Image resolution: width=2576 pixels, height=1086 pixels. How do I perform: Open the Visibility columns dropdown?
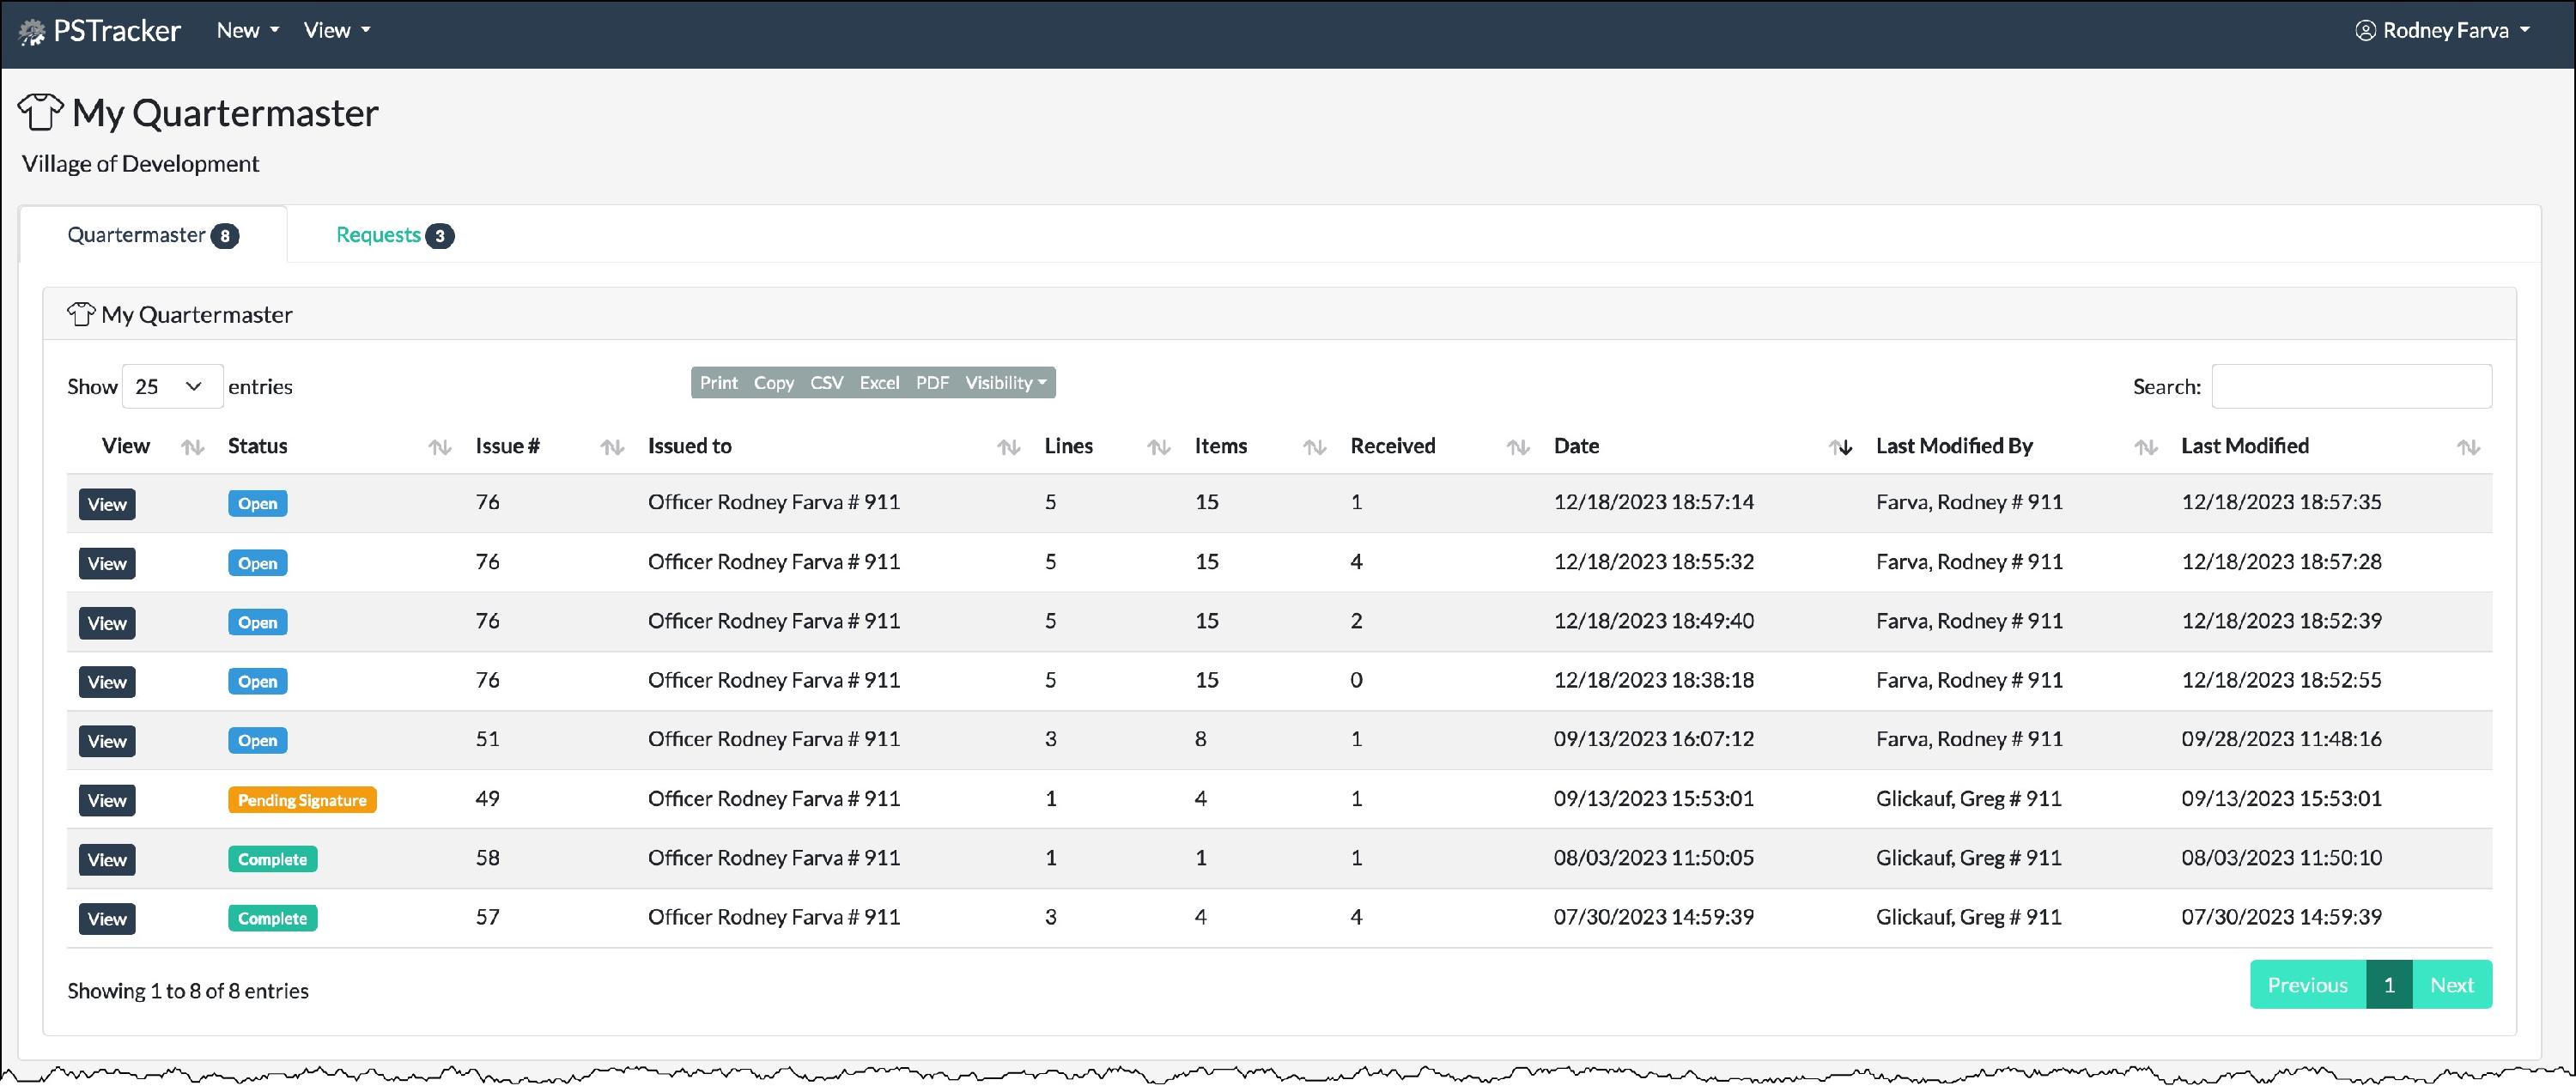tap(1005, 383)
